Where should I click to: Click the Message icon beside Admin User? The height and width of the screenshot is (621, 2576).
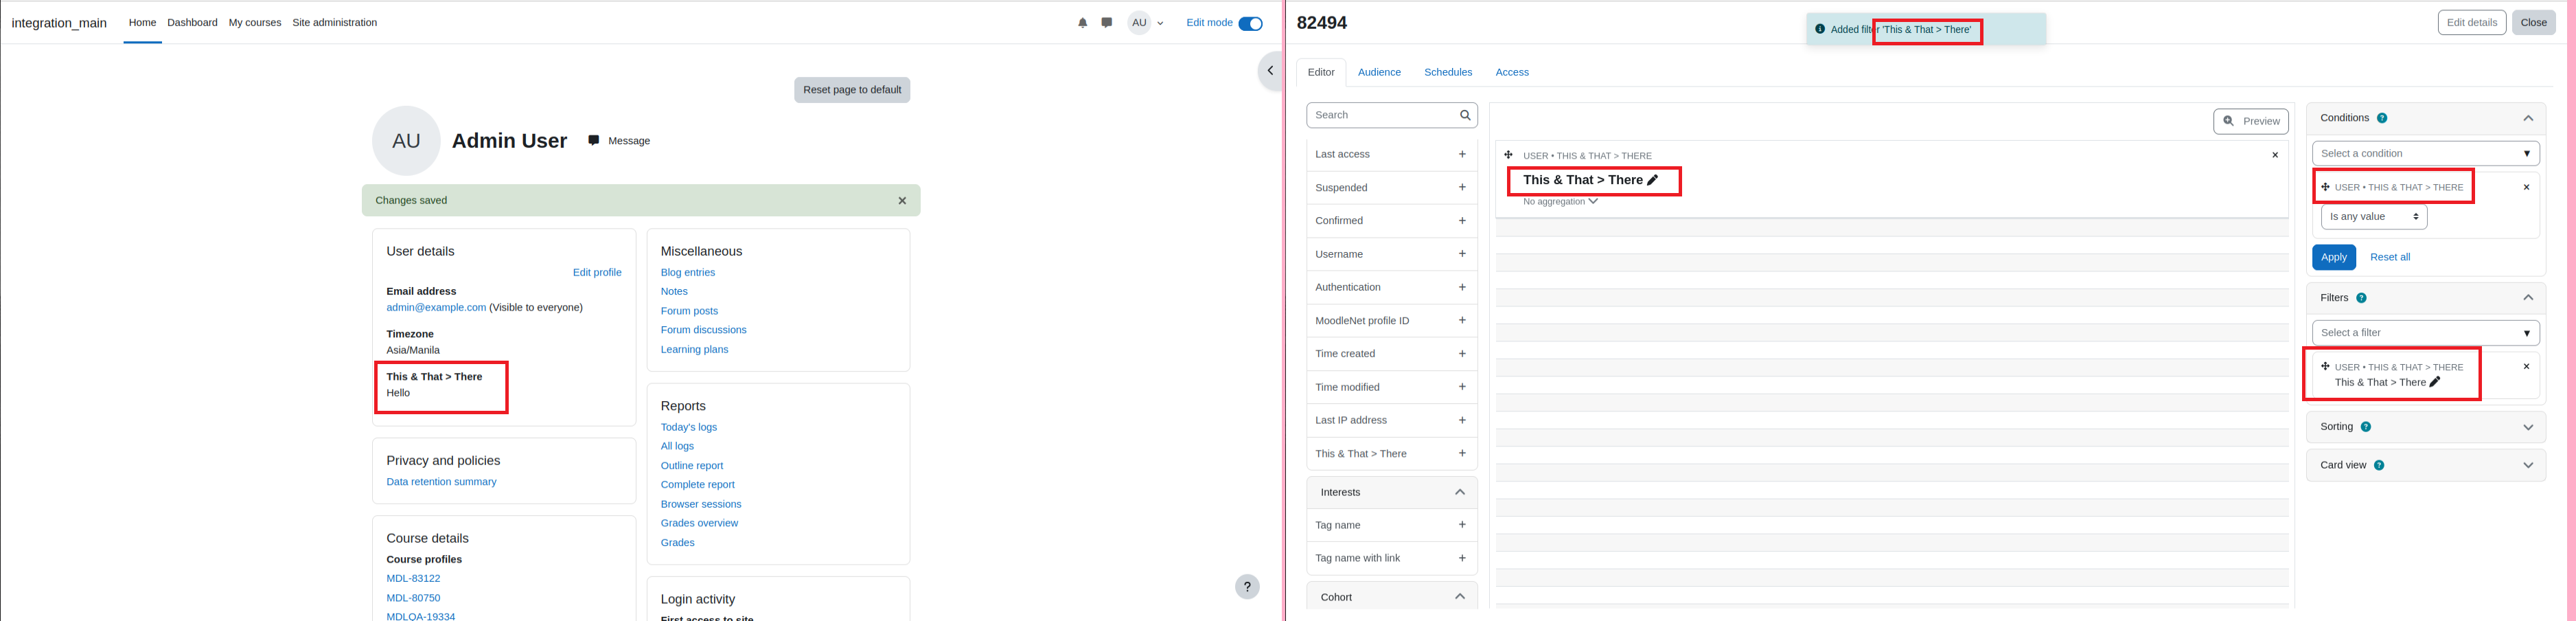tap(594, 141)
